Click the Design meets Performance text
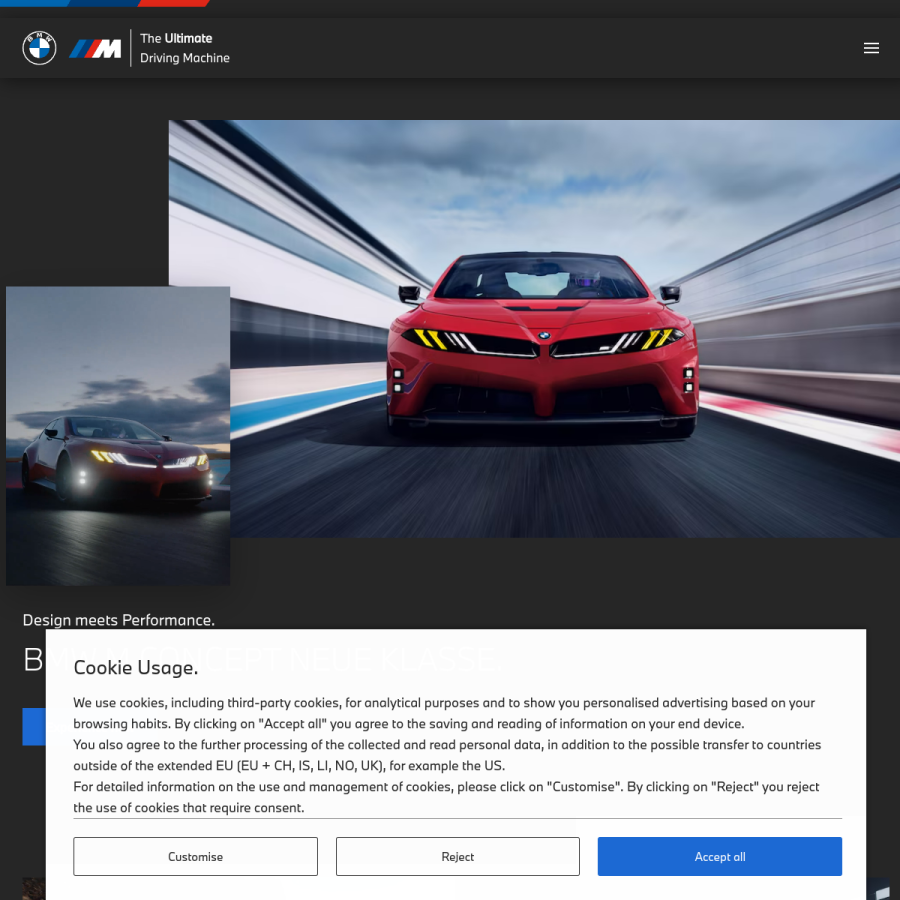 (118, 620)
